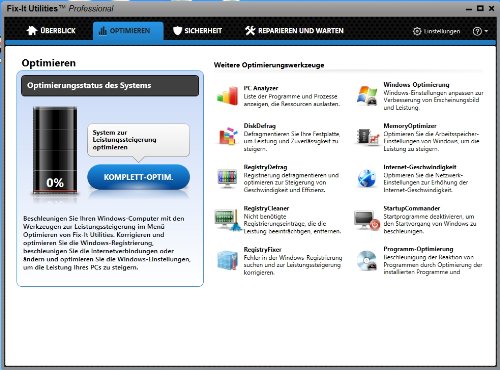This screenshot has width=500, height=370.
Task: Open the Programm-Optimierung title link
Action: click(x=418, y=249)
